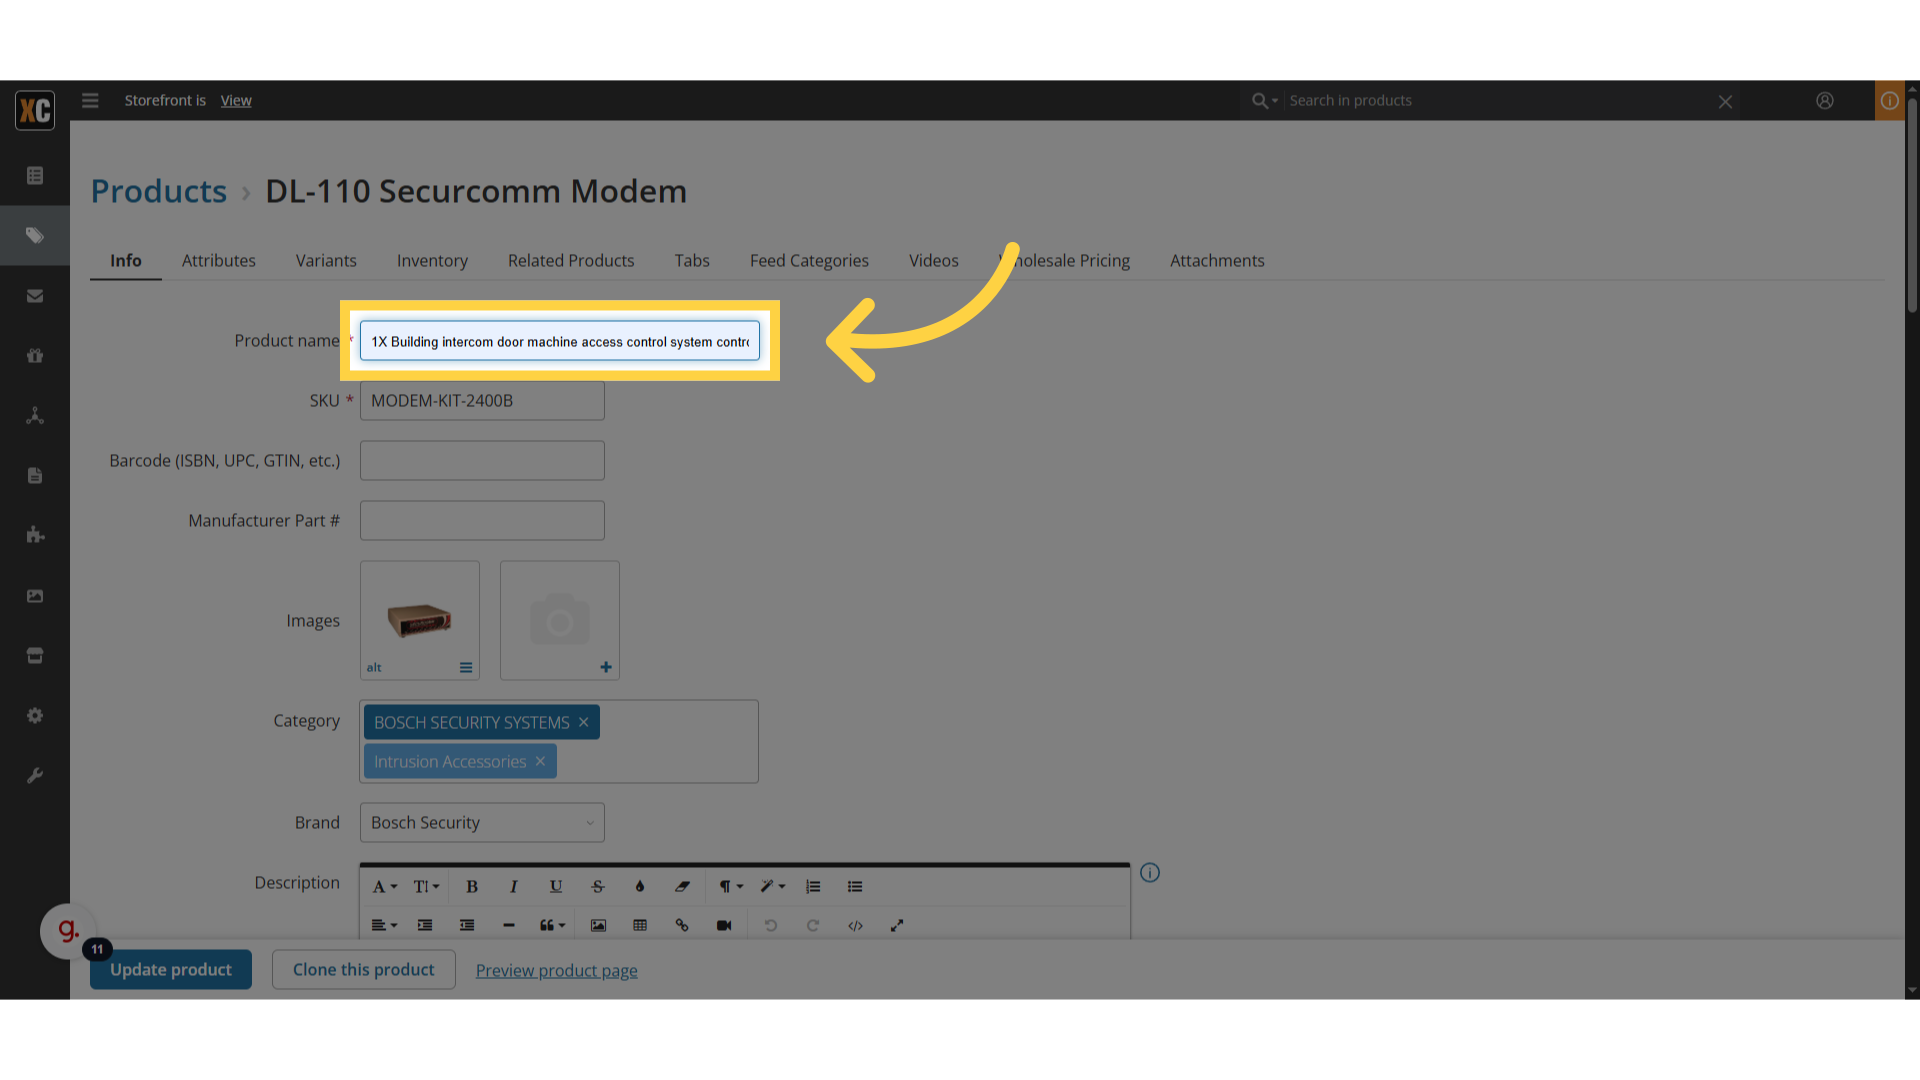Undo last edit in description editor
This screenshot has height=1080, width=1920.
pos(771,926)
